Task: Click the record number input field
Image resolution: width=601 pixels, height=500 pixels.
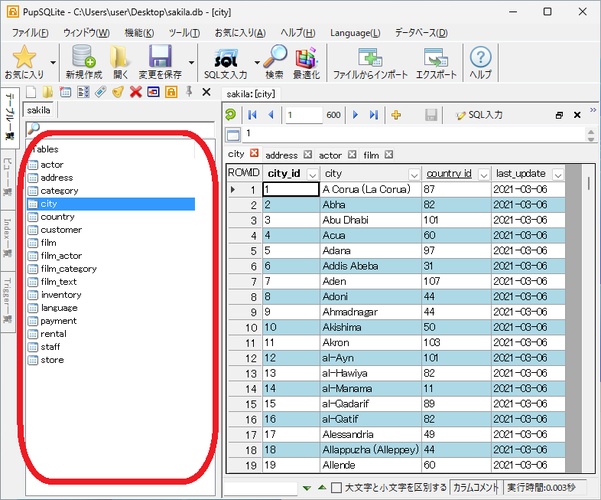Action: point(304,115)
